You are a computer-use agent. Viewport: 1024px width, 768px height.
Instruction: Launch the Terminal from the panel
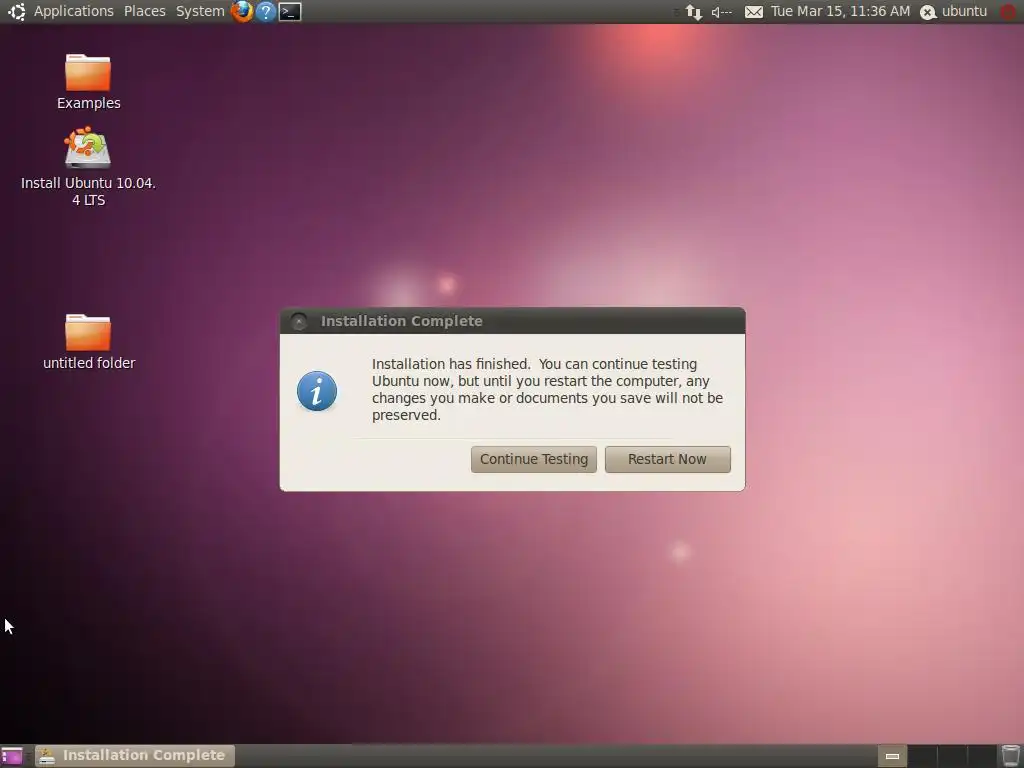(x=290, y=11)
